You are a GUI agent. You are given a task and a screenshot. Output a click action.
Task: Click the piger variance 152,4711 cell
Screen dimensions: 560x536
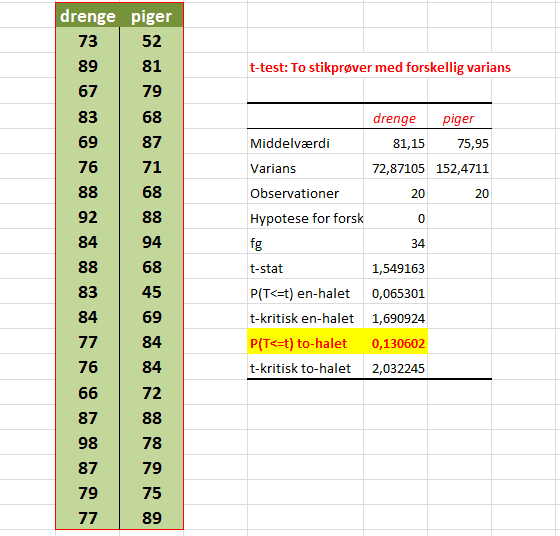click(459, 168)
